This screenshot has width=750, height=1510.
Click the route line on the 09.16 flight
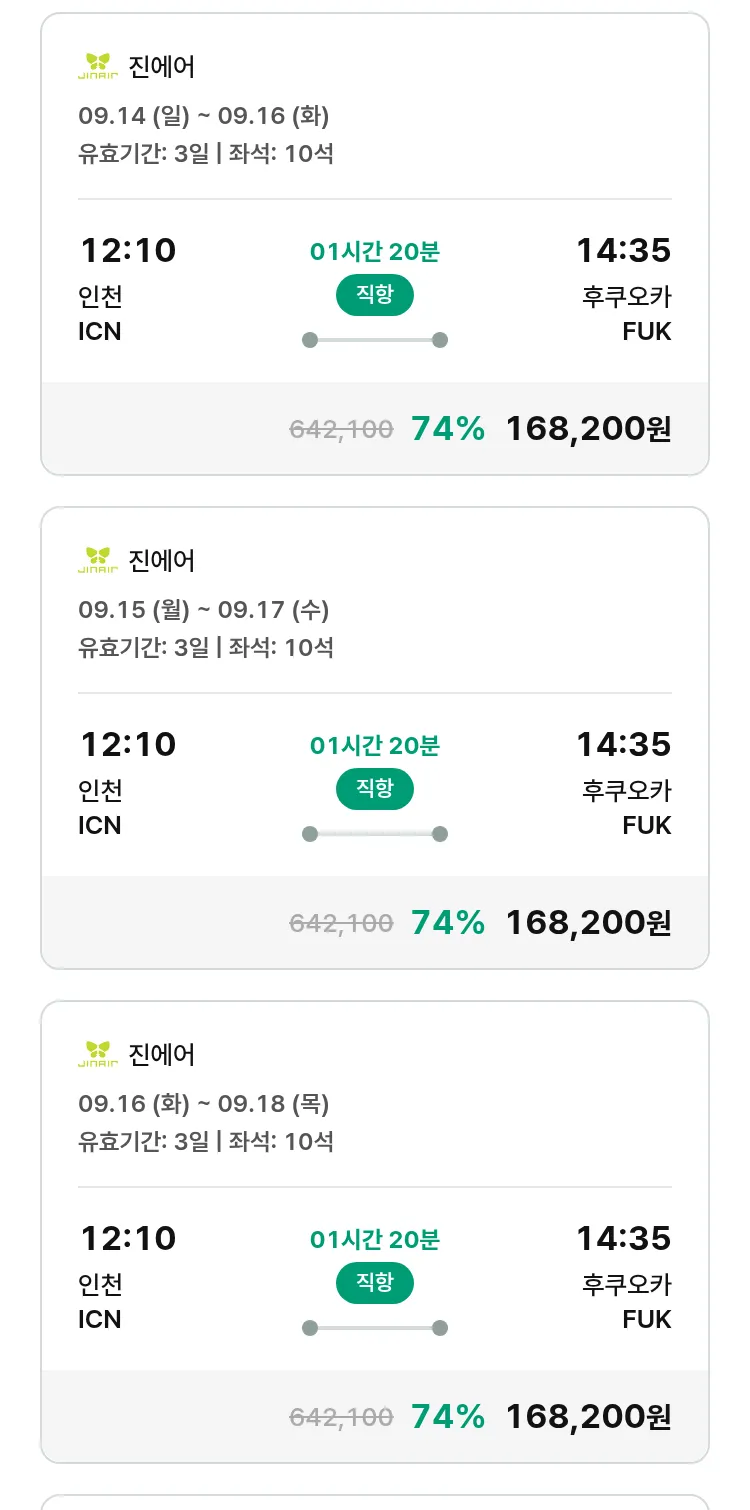tap(375, 1328)
